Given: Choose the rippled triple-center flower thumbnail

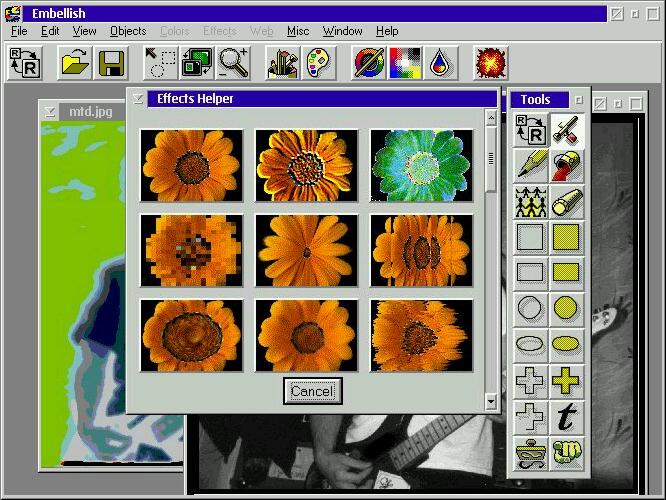Looking at the screenshot, I should pyautogui.click(x=421, y=250).
